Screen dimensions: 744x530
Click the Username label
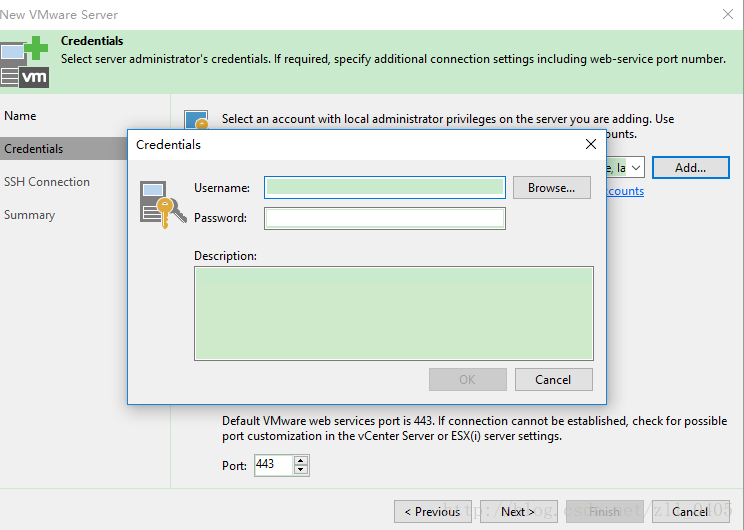[222, 188]
